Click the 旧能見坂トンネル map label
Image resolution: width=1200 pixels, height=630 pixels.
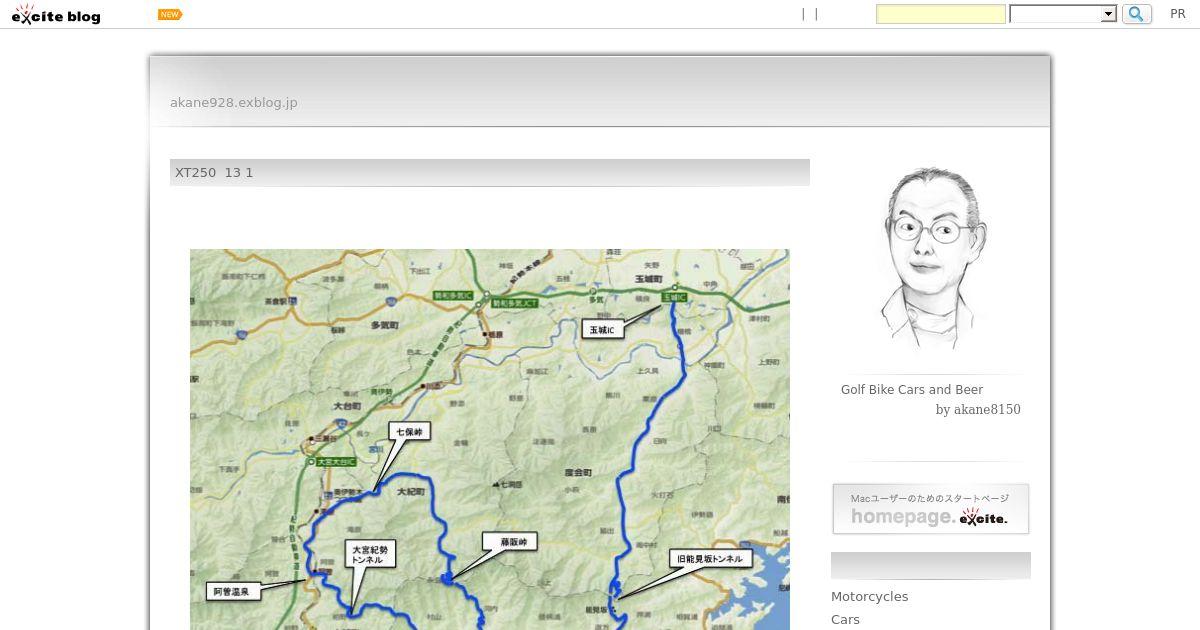point(711,559)
